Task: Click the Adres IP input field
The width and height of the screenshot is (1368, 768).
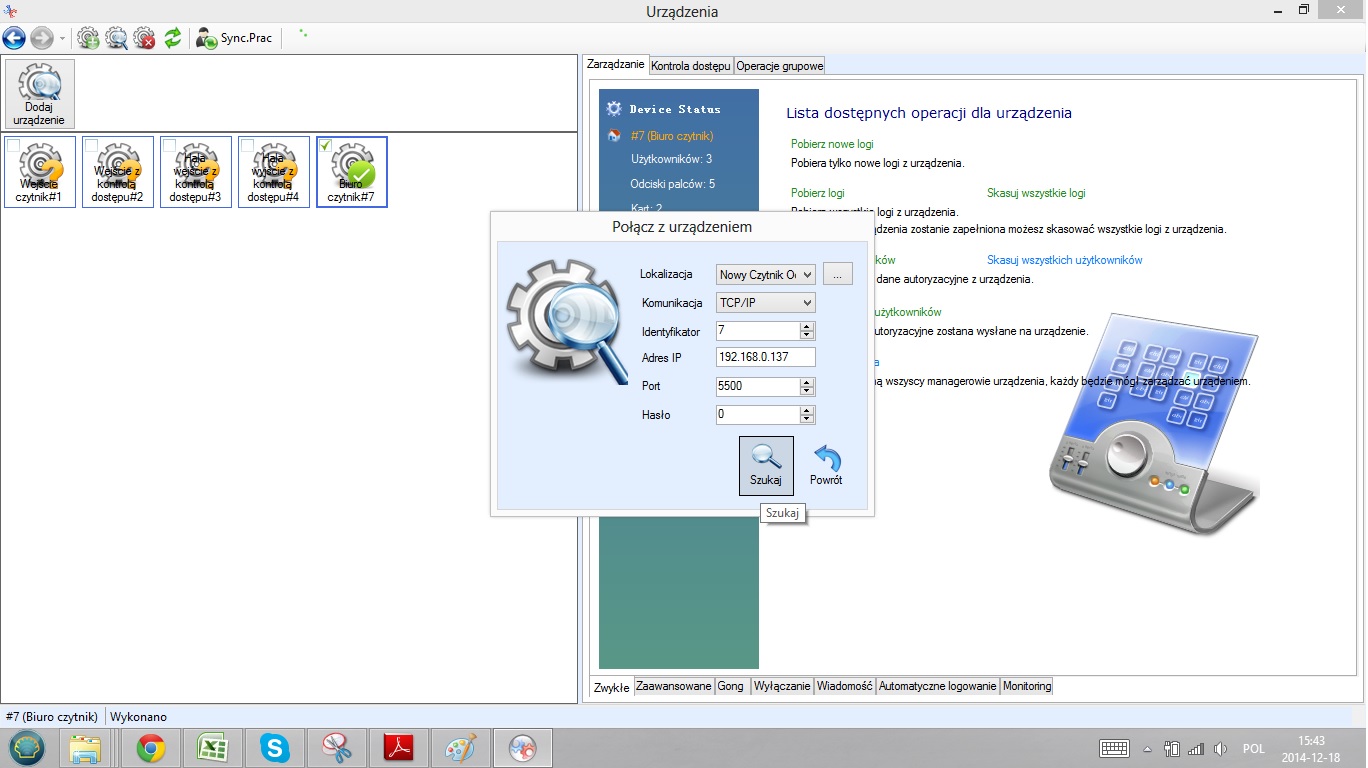Action: (x=765, y=358)
